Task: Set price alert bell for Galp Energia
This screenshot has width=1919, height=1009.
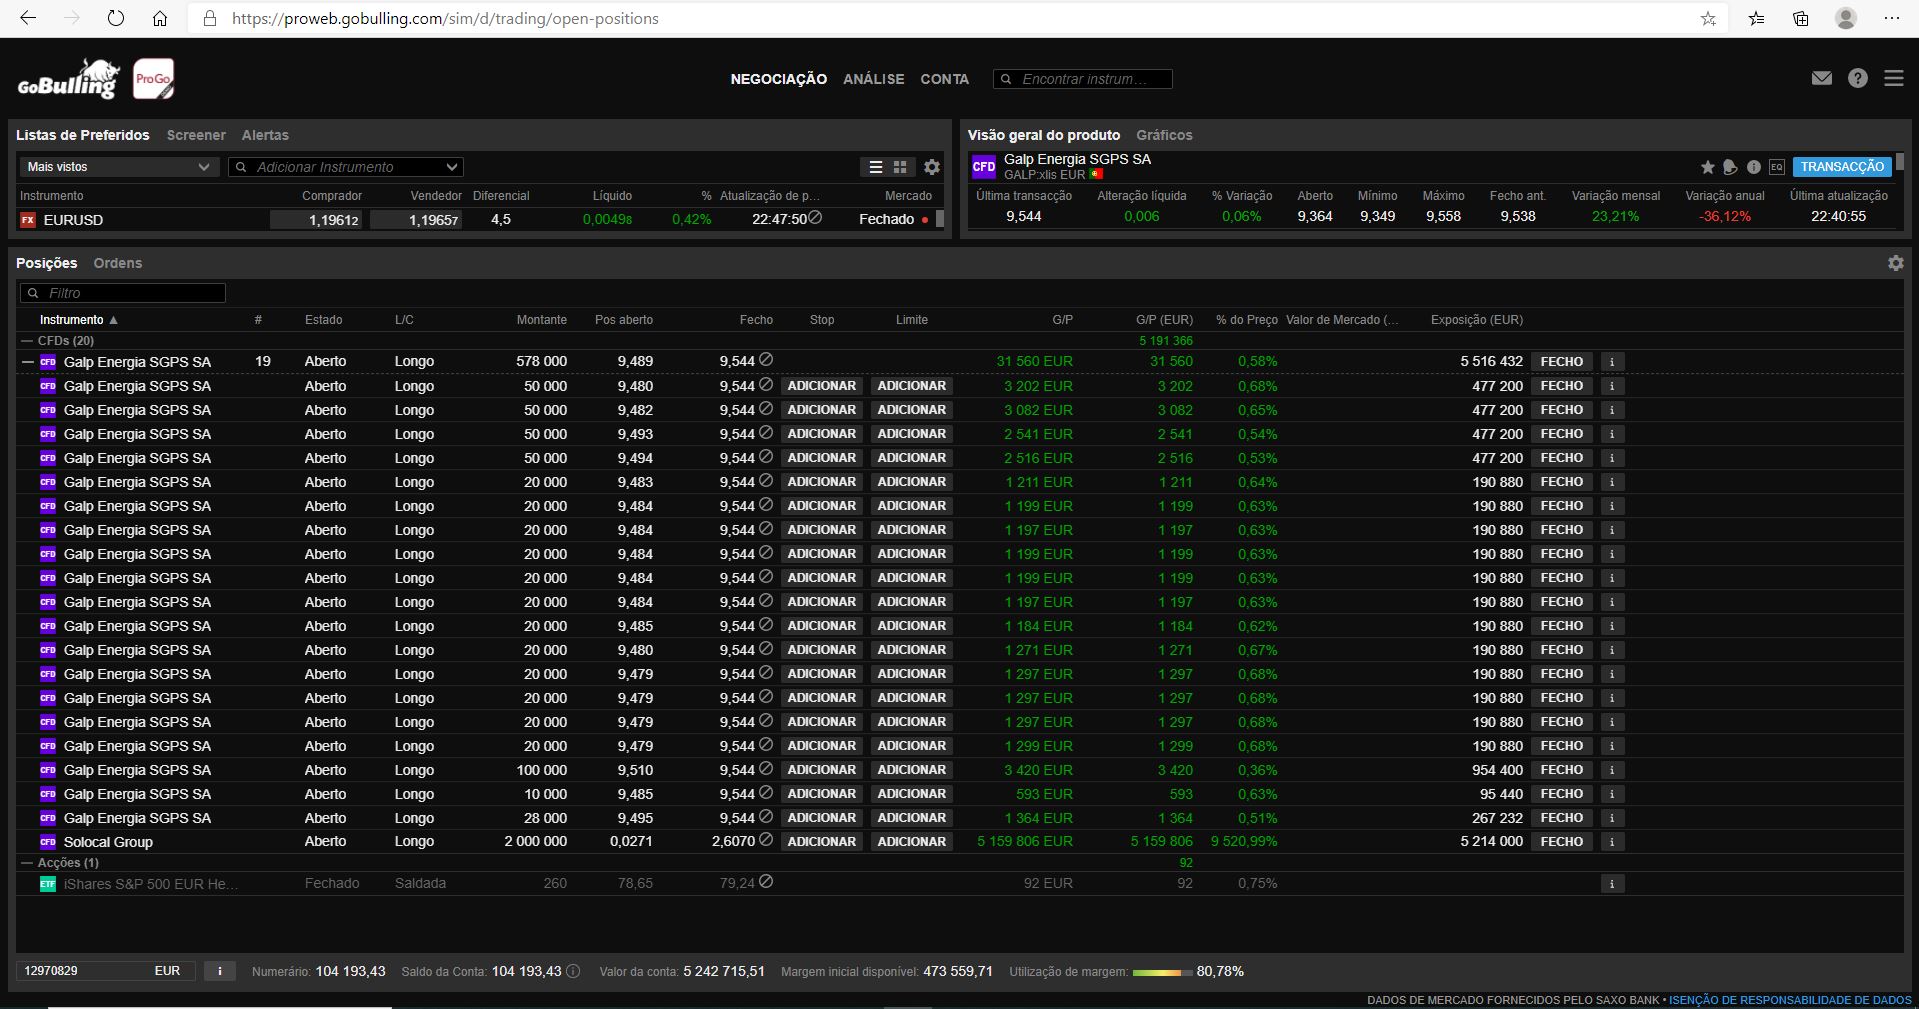Action: 1730,167
